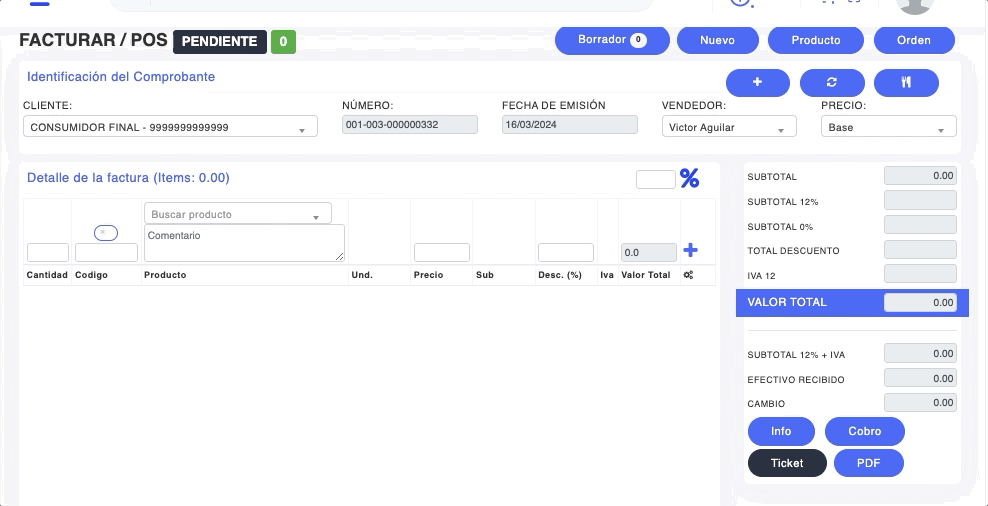Click the Producto button
Viewport: 988px width, 506px height.
pos(815,40)
